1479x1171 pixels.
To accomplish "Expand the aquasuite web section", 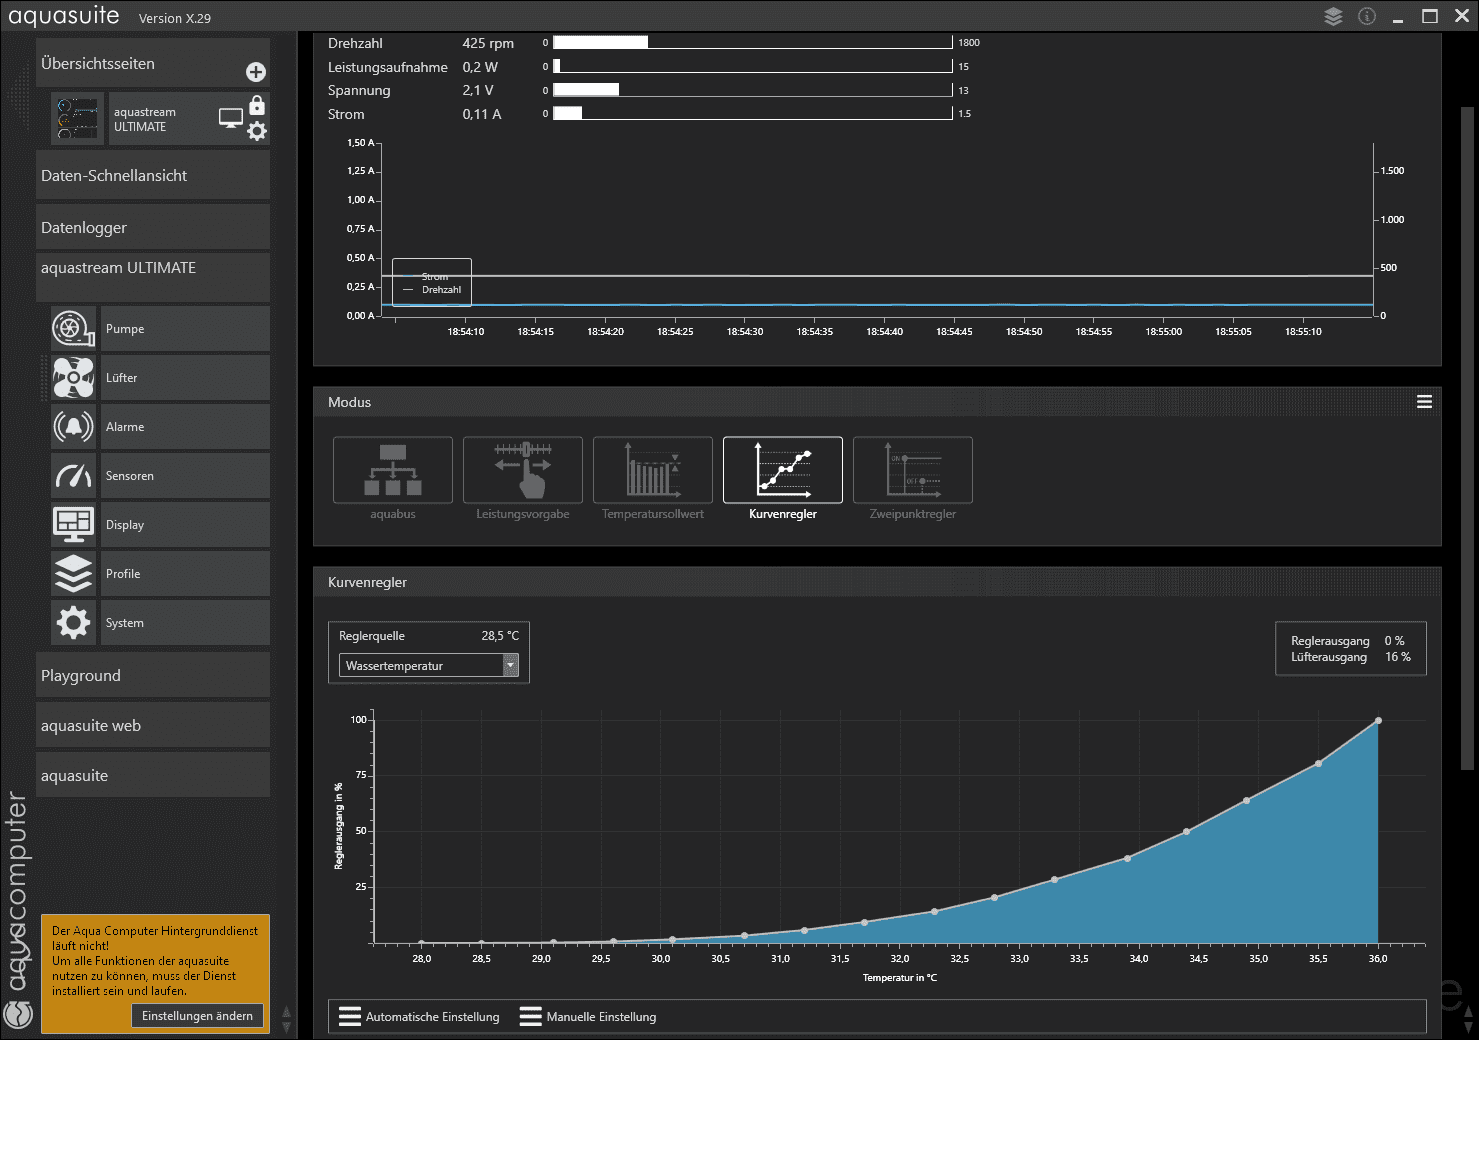I will (153, 725).
